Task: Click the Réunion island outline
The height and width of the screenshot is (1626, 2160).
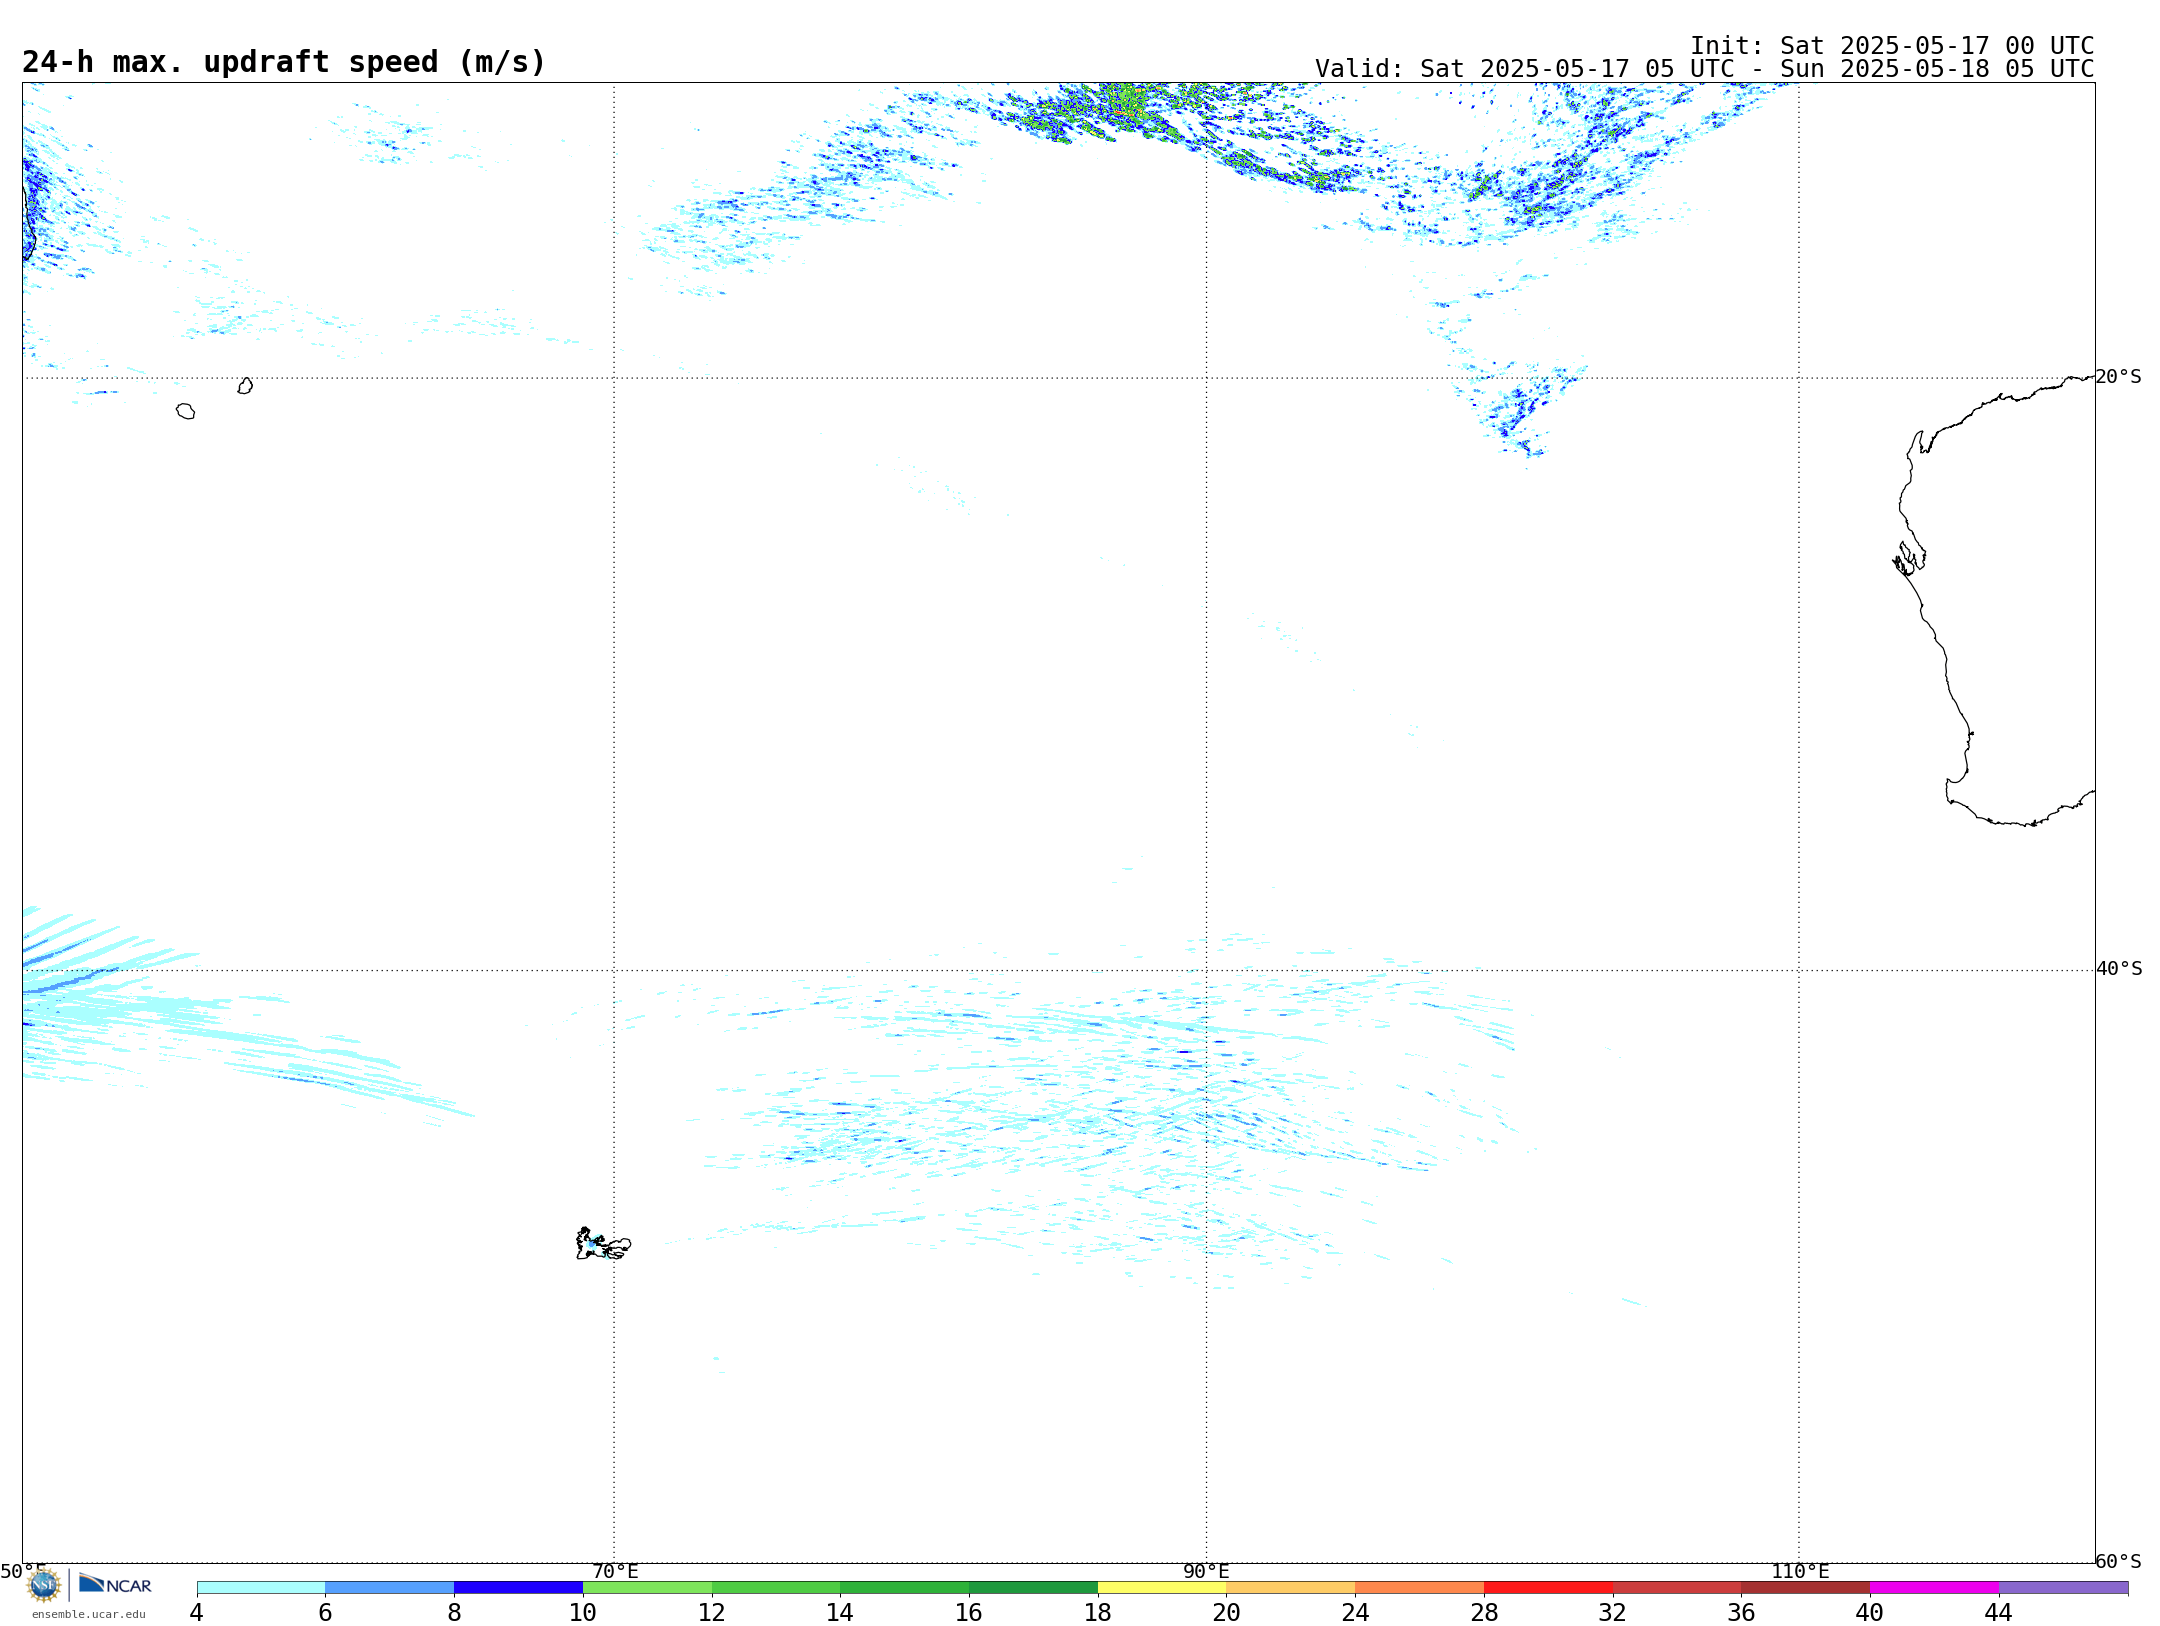Action: [185, 411]
